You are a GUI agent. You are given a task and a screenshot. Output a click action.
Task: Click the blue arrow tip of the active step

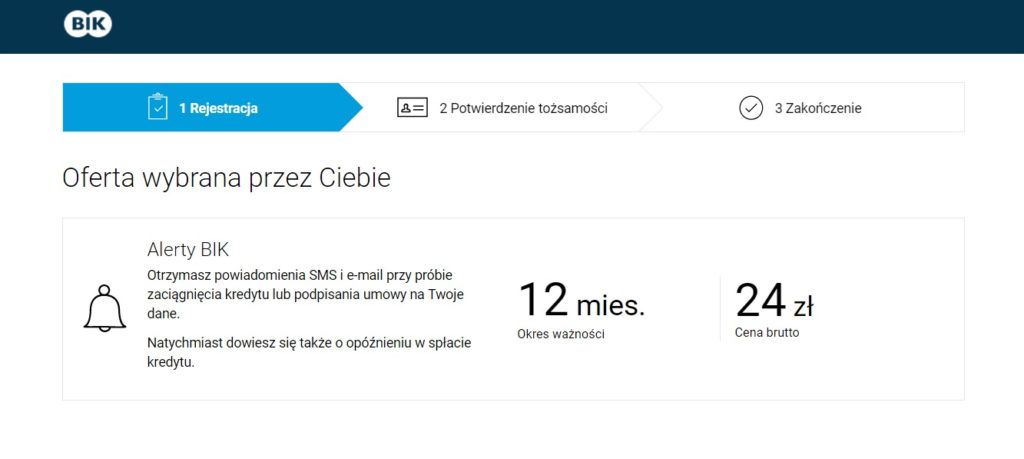click(350, 107)
